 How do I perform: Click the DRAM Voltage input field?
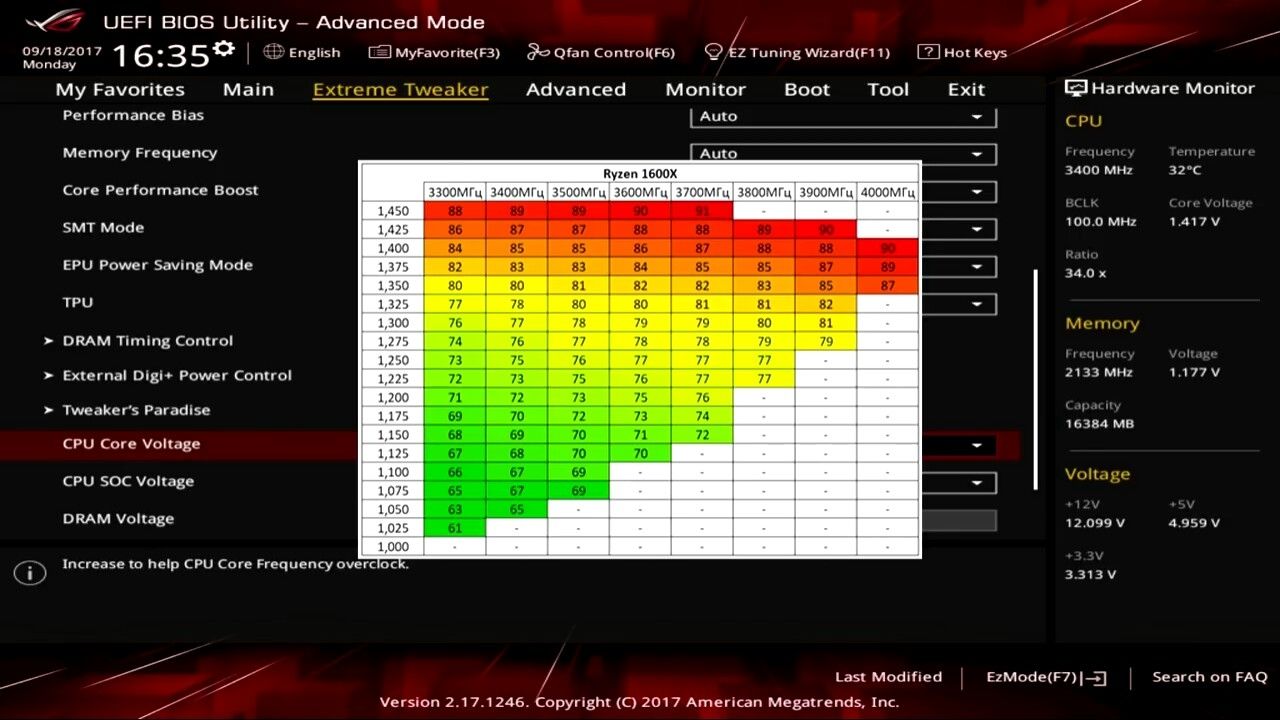click(x=958, y=520)
